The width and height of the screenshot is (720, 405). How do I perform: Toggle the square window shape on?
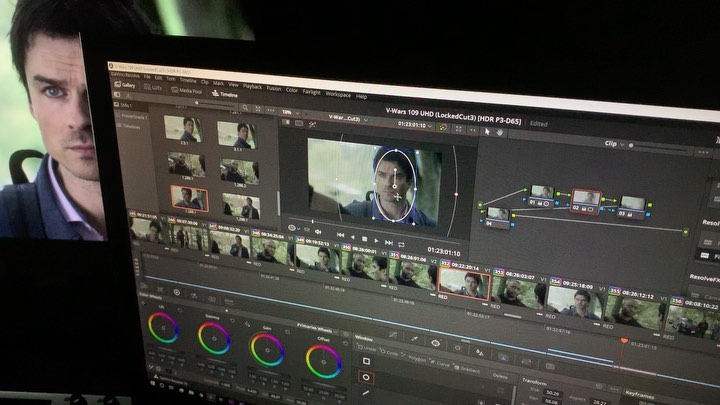point(366,360)
